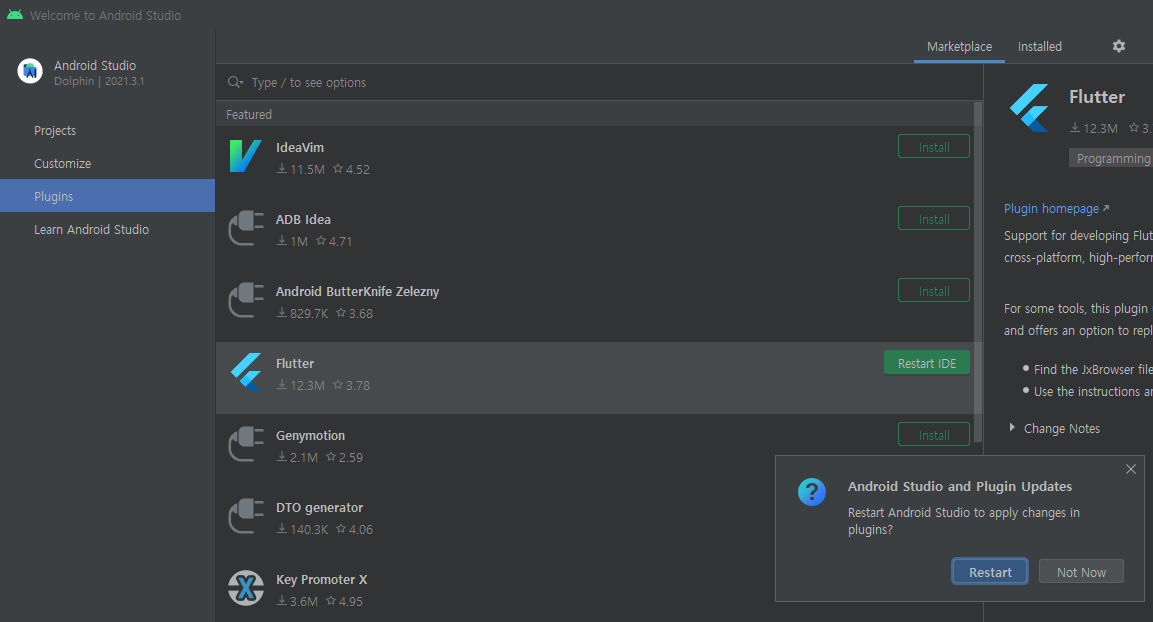Click the ADB Idea plug icon
The image size is (1153, 622).
tap(246, 228)
